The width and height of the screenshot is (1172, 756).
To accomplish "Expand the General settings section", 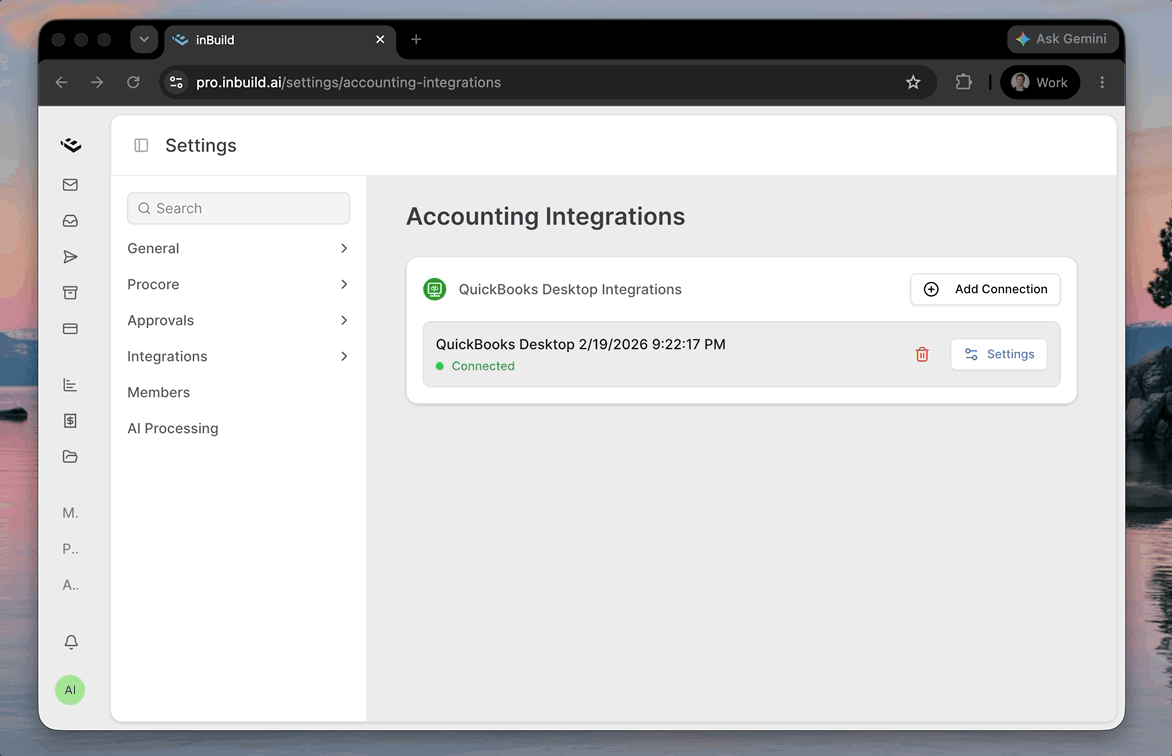I will click(238, 248).
